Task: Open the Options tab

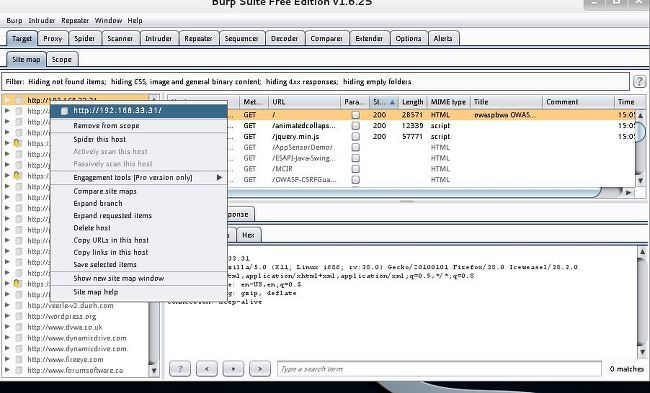Action: click(408, 39)
